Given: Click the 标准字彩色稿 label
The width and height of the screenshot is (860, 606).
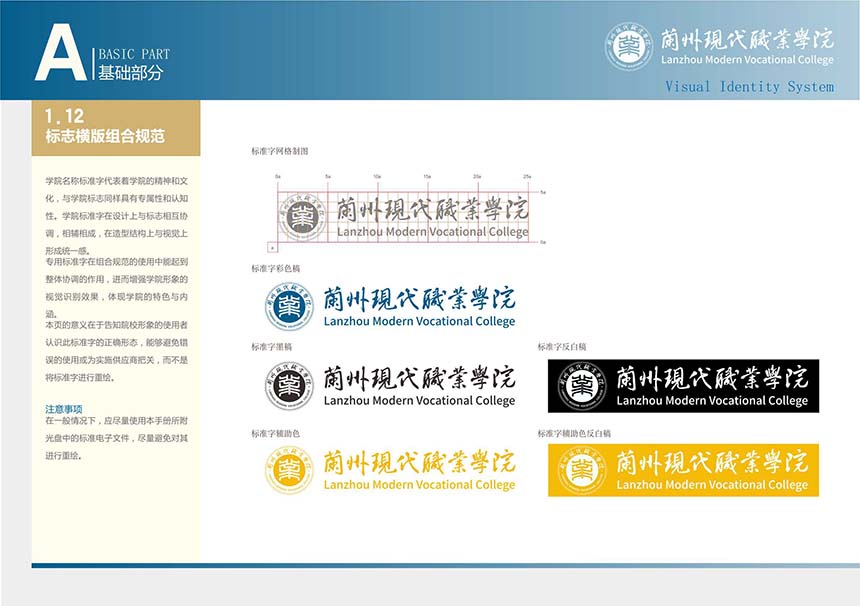Looking at the screenshot, I should (276, 269).
